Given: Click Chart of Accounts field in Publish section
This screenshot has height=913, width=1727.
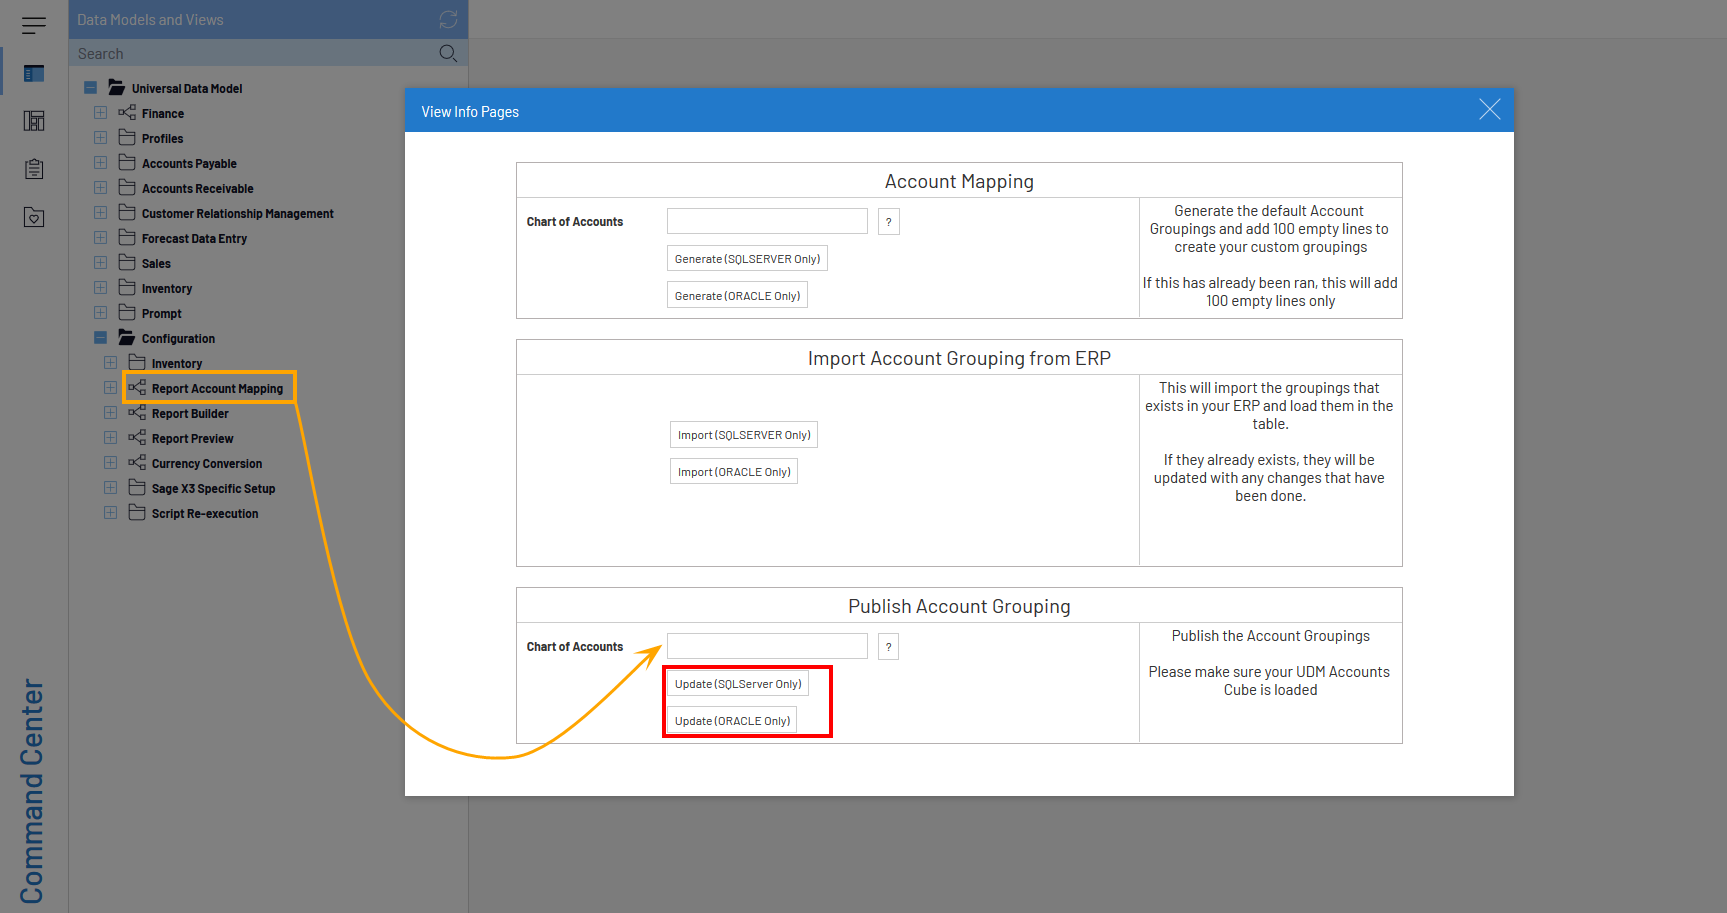Looking at the screenshot, I should tap(767, 646).
